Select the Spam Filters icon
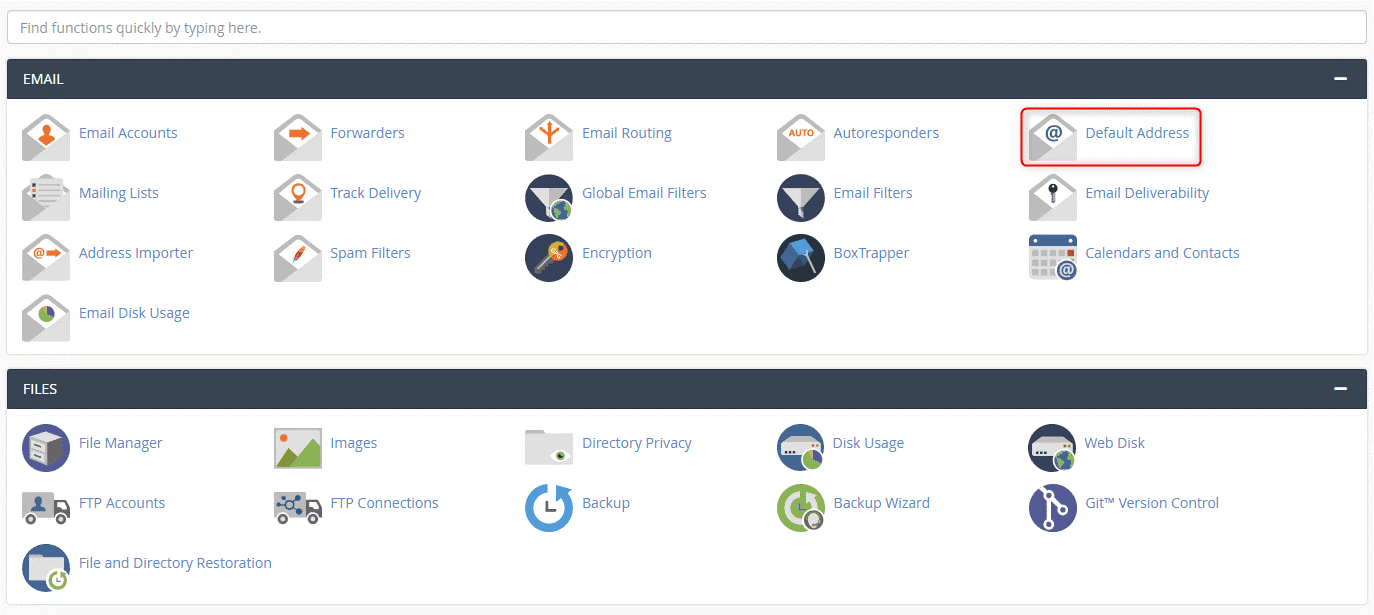1374x615 pixels. click(x=297, y=257)
